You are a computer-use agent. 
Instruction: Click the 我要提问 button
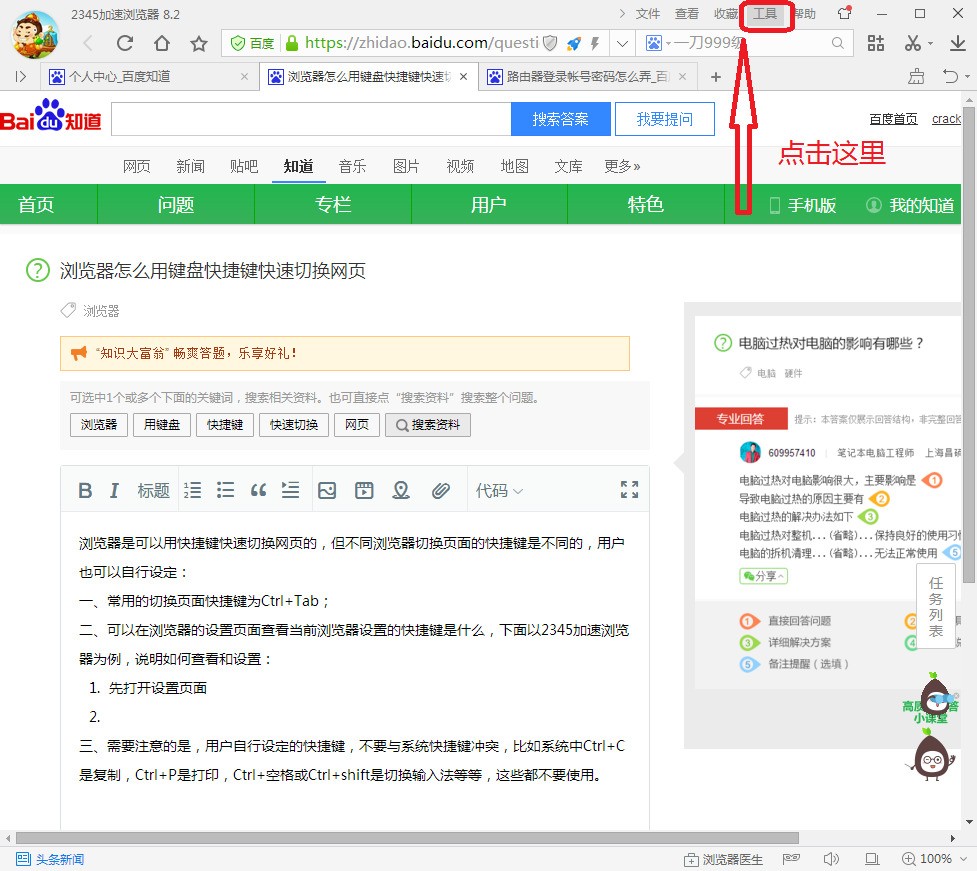click(x=665, y=119)
